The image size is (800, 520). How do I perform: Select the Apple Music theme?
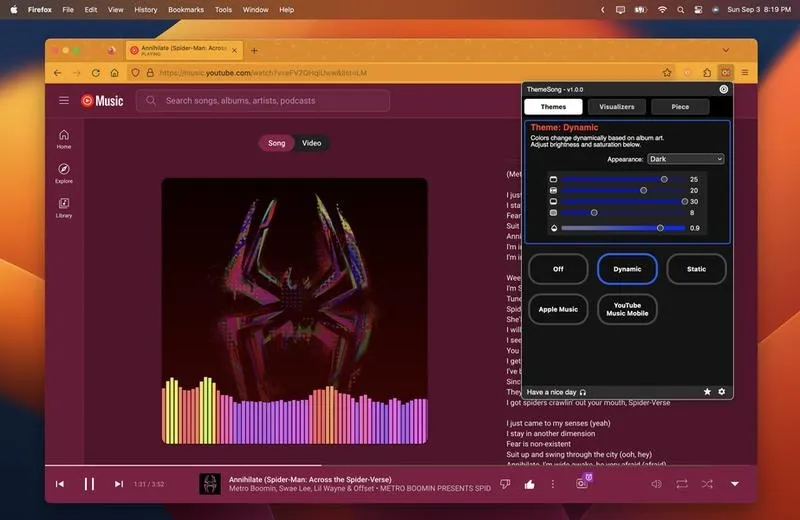pyautogui.click(x=558, y=309)
